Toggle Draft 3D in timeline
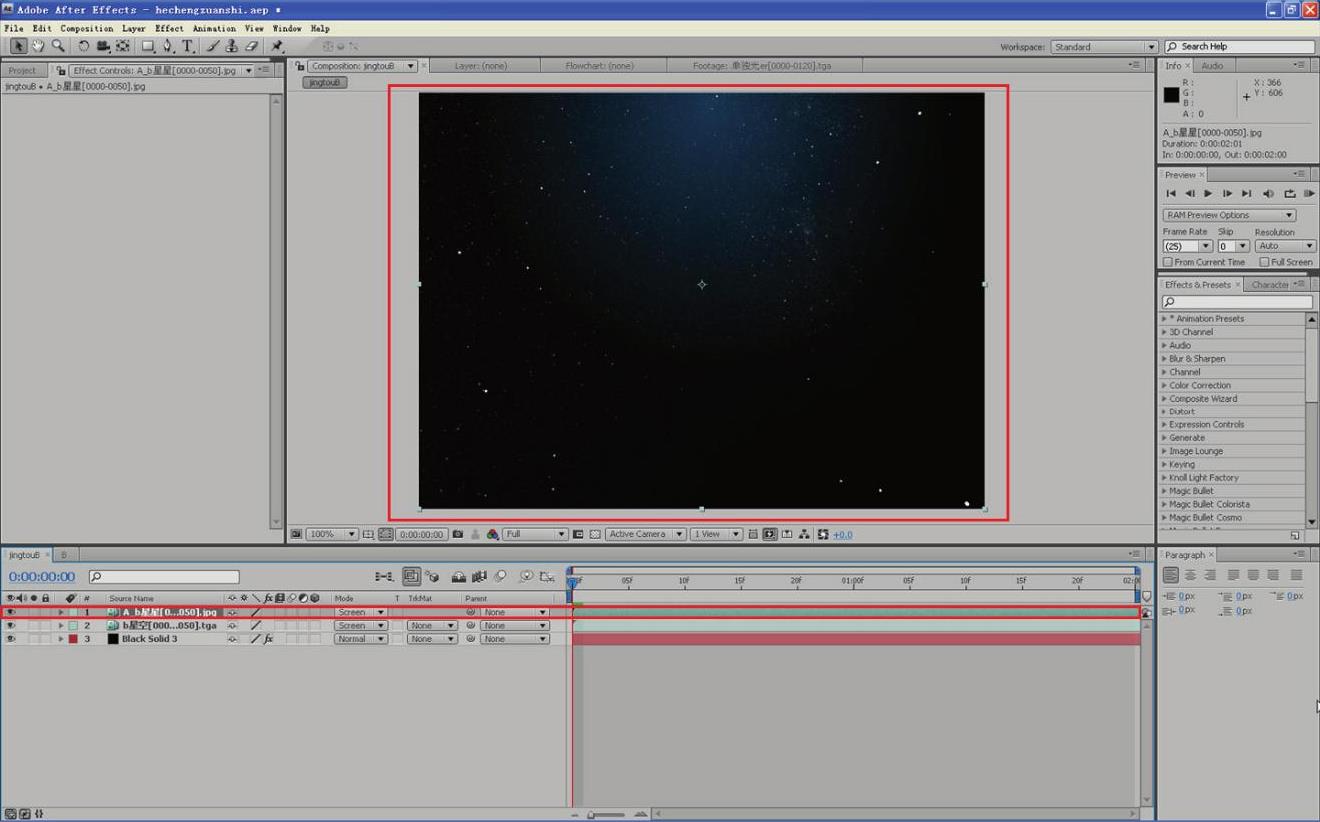This screenshot has height=822, width=1320. click(432, 577)
